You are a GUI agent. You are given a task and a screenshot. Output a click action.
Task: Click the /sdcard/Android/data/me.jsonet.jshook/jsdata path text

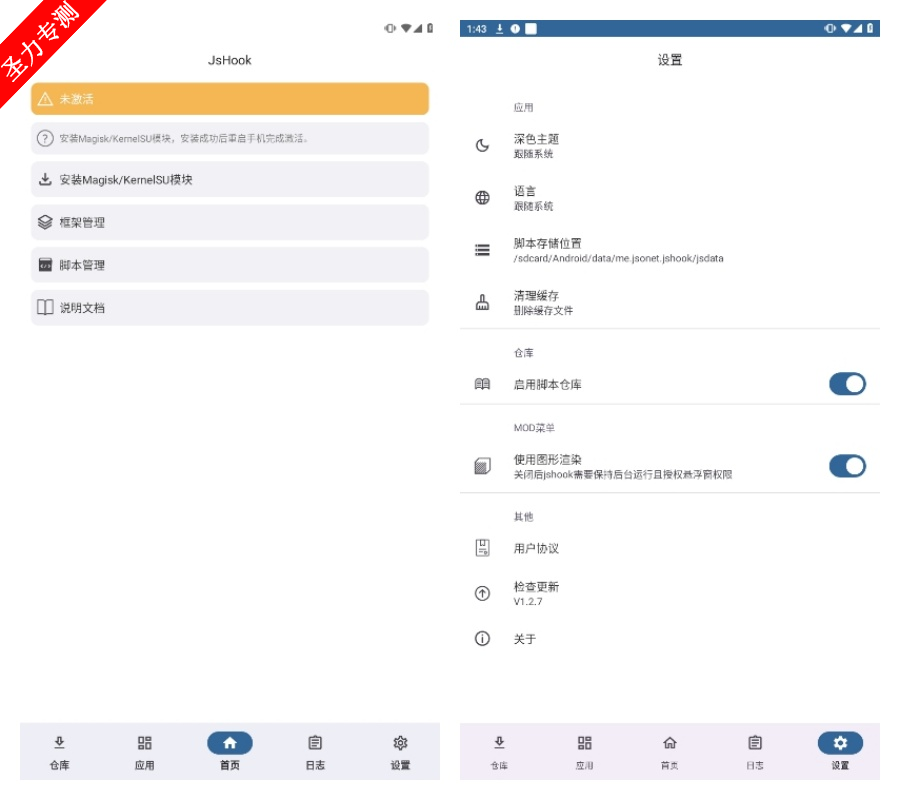pos(618,258)
